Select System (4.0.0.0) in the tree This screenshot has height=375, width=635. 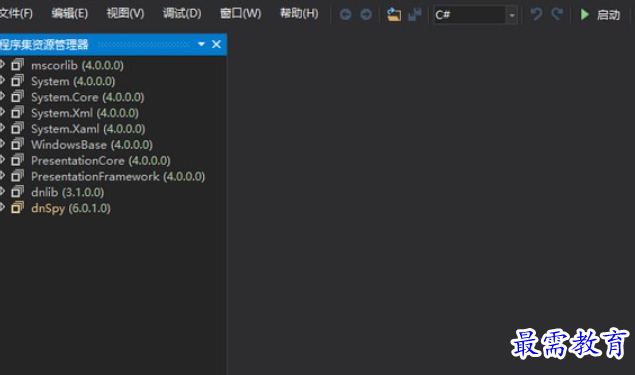pyautogui.click(x=73, y=81)
